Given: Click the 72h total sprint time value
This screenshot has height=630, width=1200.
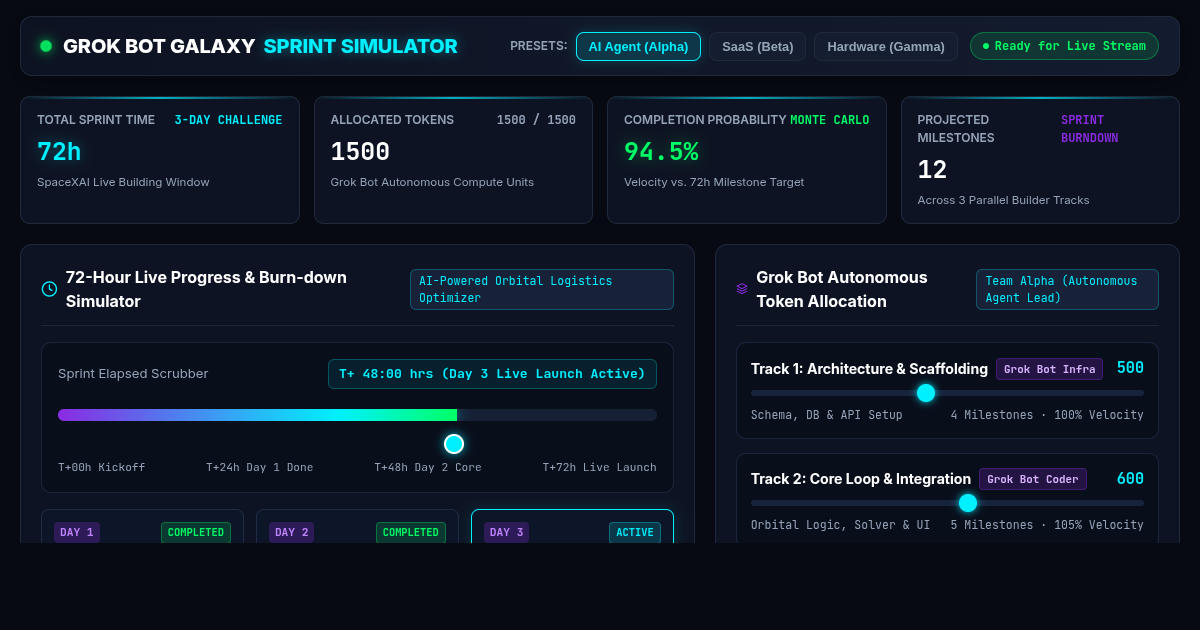Looking at the screenshot, I should tap(59, 152).
